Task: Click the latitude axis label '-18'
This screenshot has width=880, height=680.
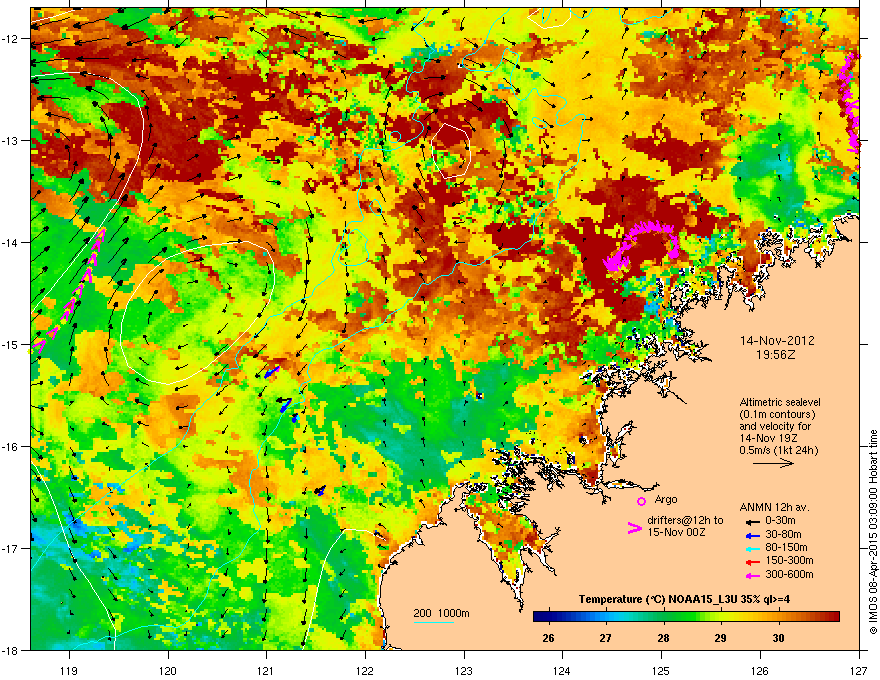Action: point(10,650)
